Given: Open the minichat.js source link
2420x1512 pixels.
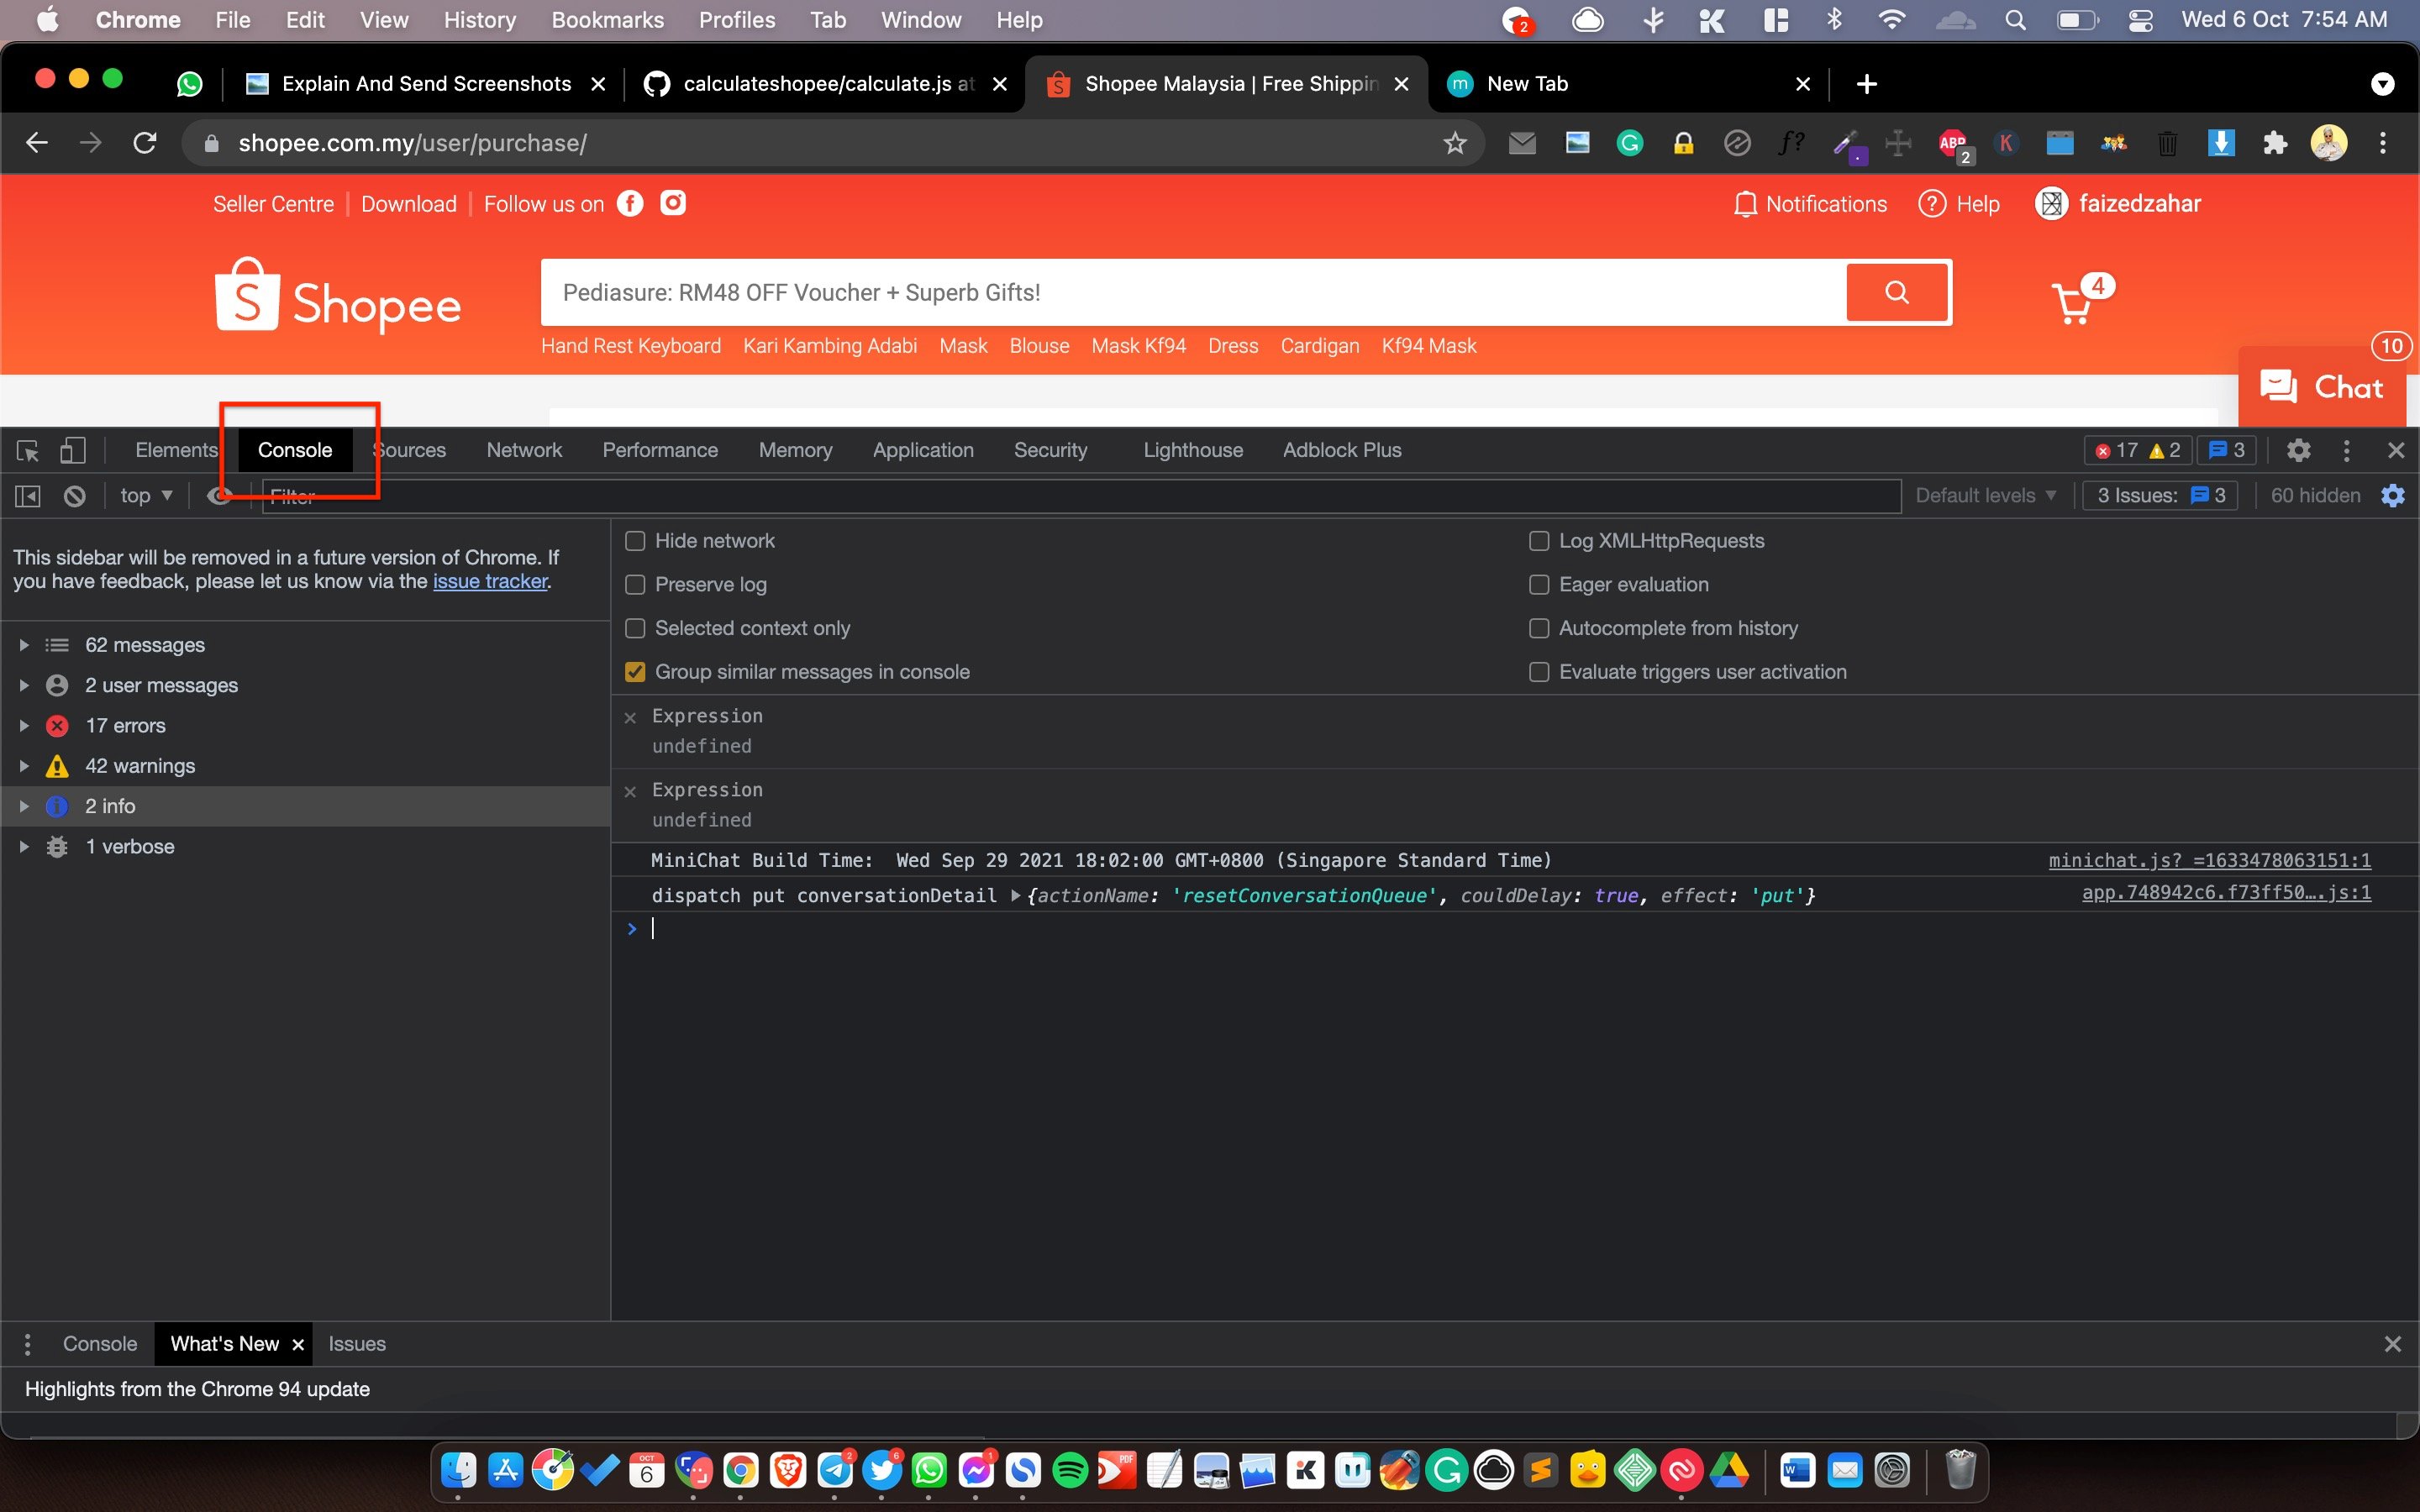Looking at the screenshot, I should 2210,860.
